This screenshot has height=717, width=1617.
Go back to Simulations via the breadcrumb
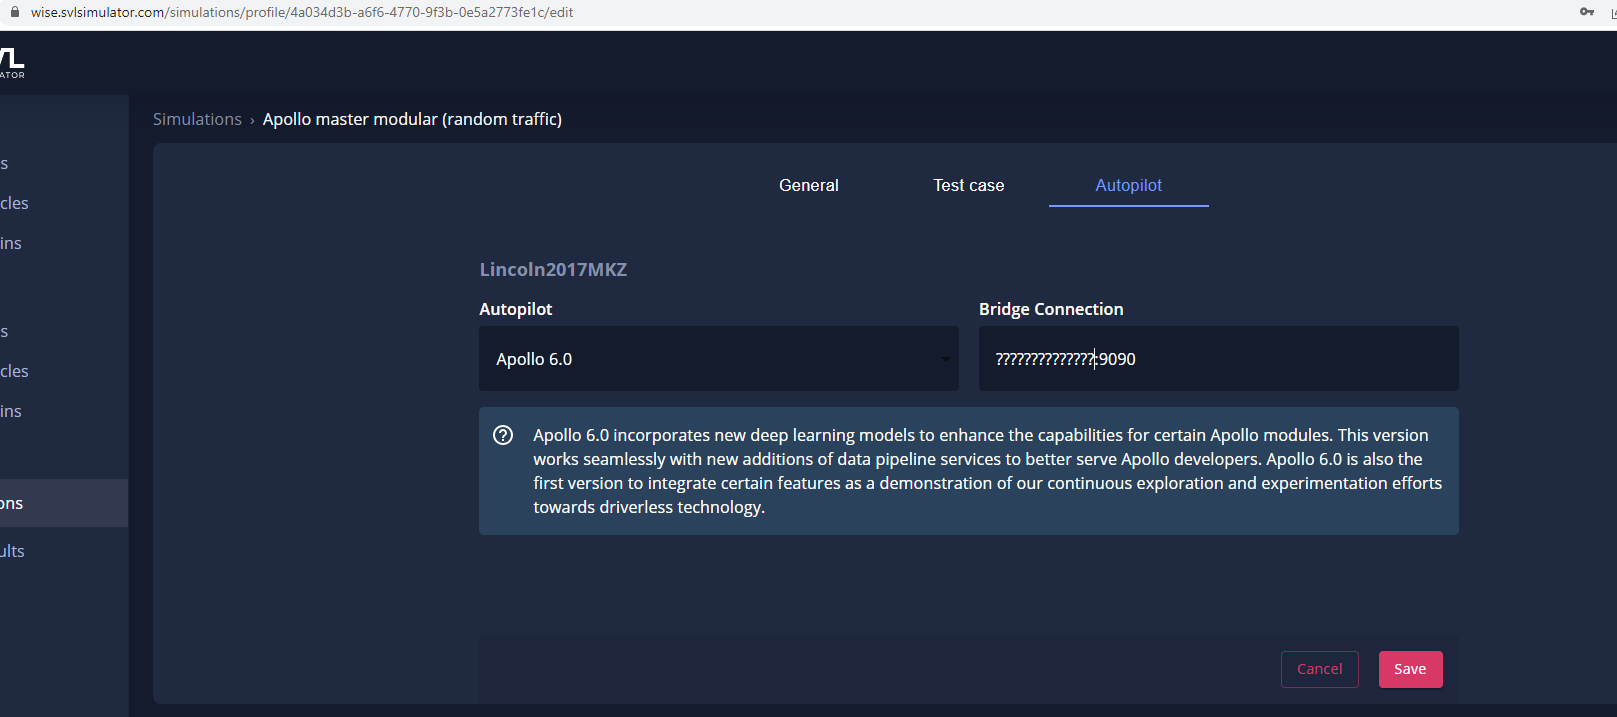[x=197, y=119]
